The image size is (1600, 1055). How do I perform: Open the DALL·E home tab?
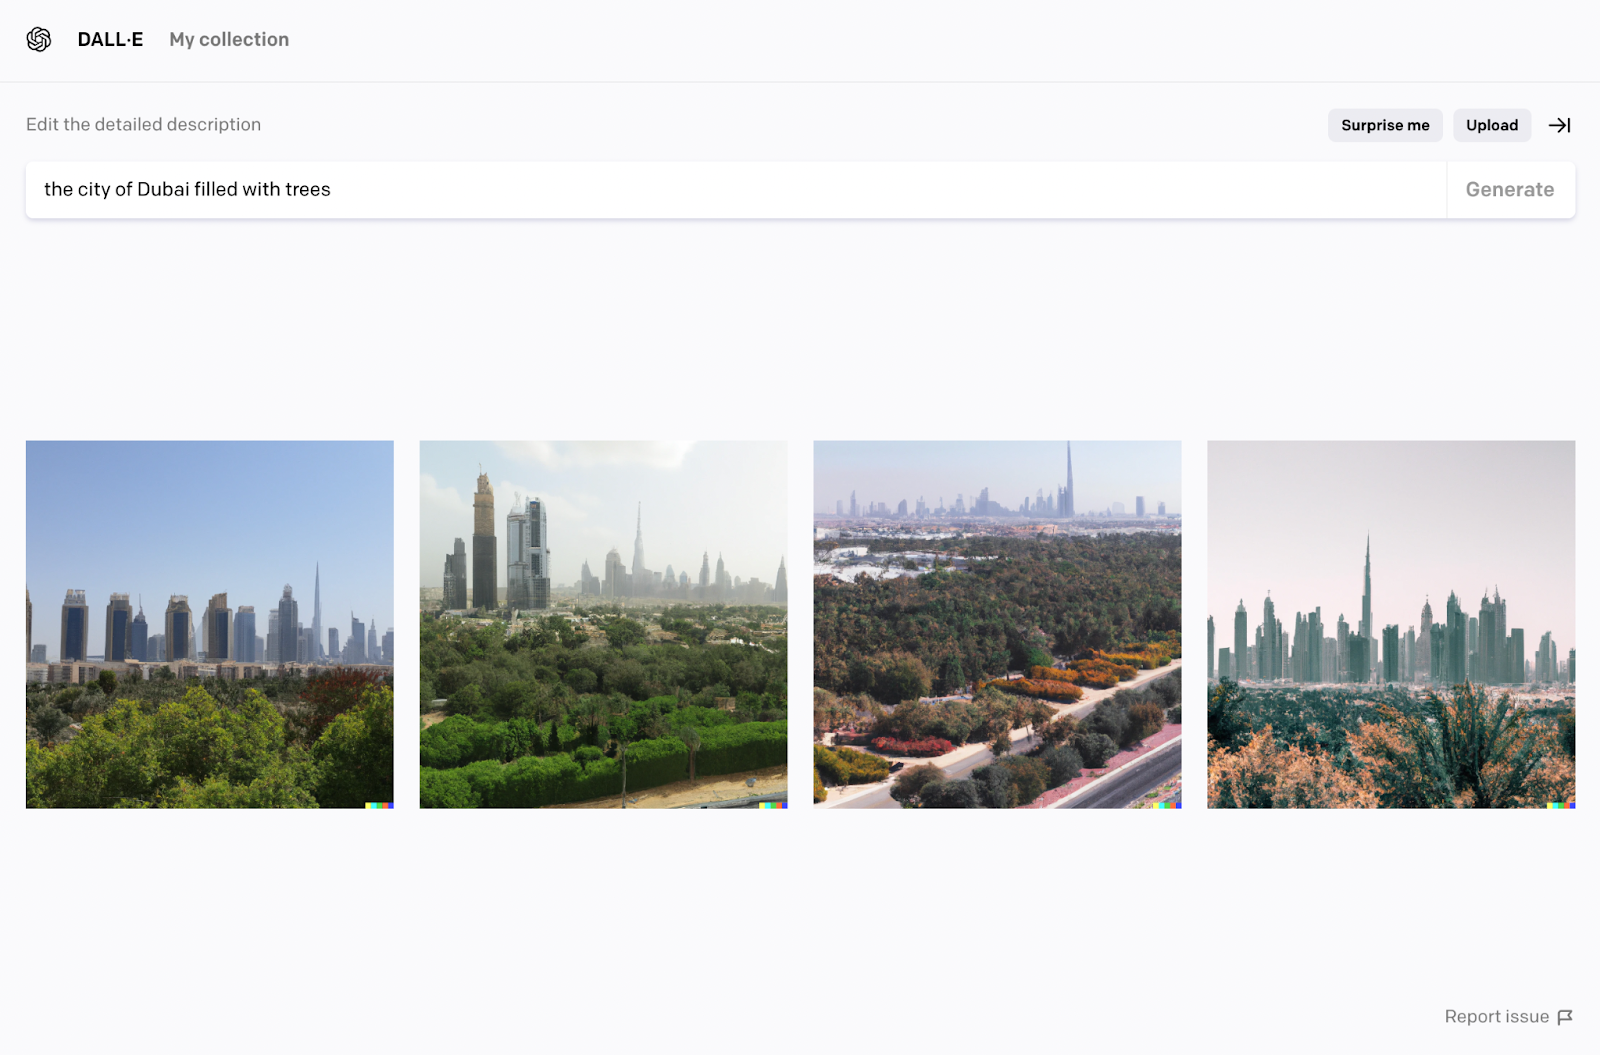pyautogui.click(x=110, y=39)
